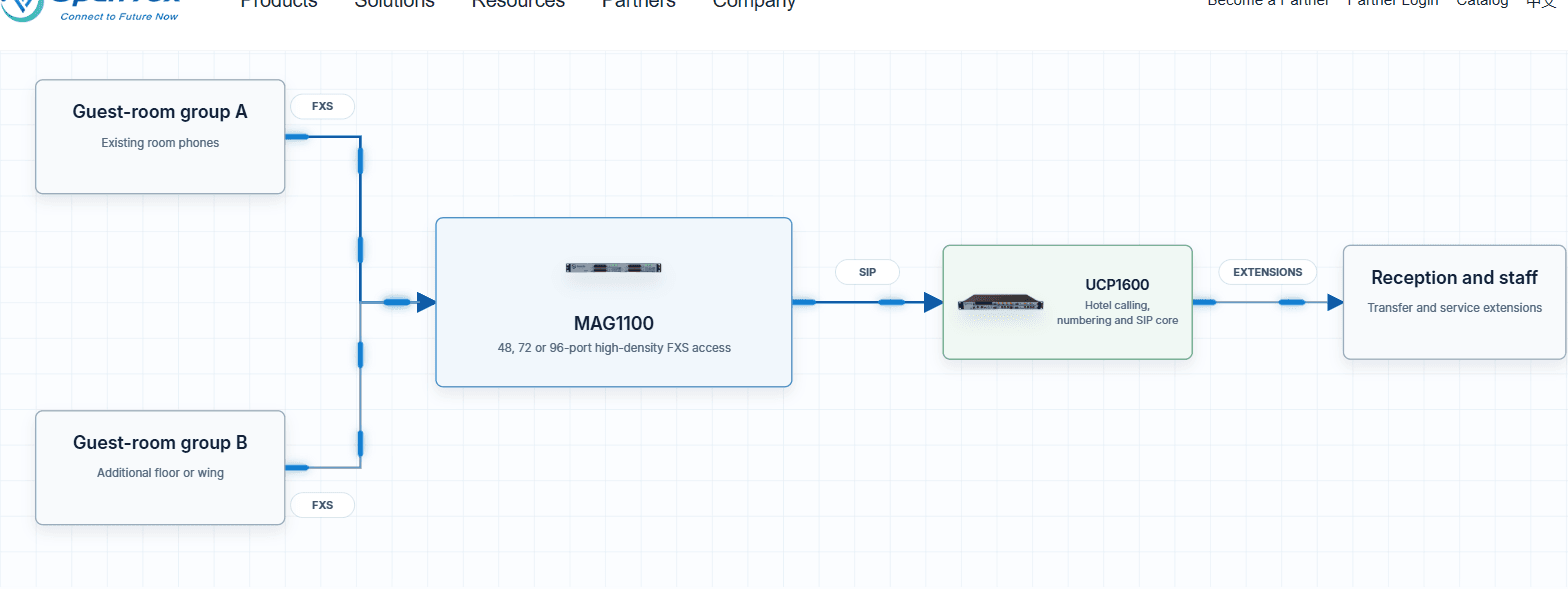Click the 'Existing room phones' caption

click(x=160, y=143)
